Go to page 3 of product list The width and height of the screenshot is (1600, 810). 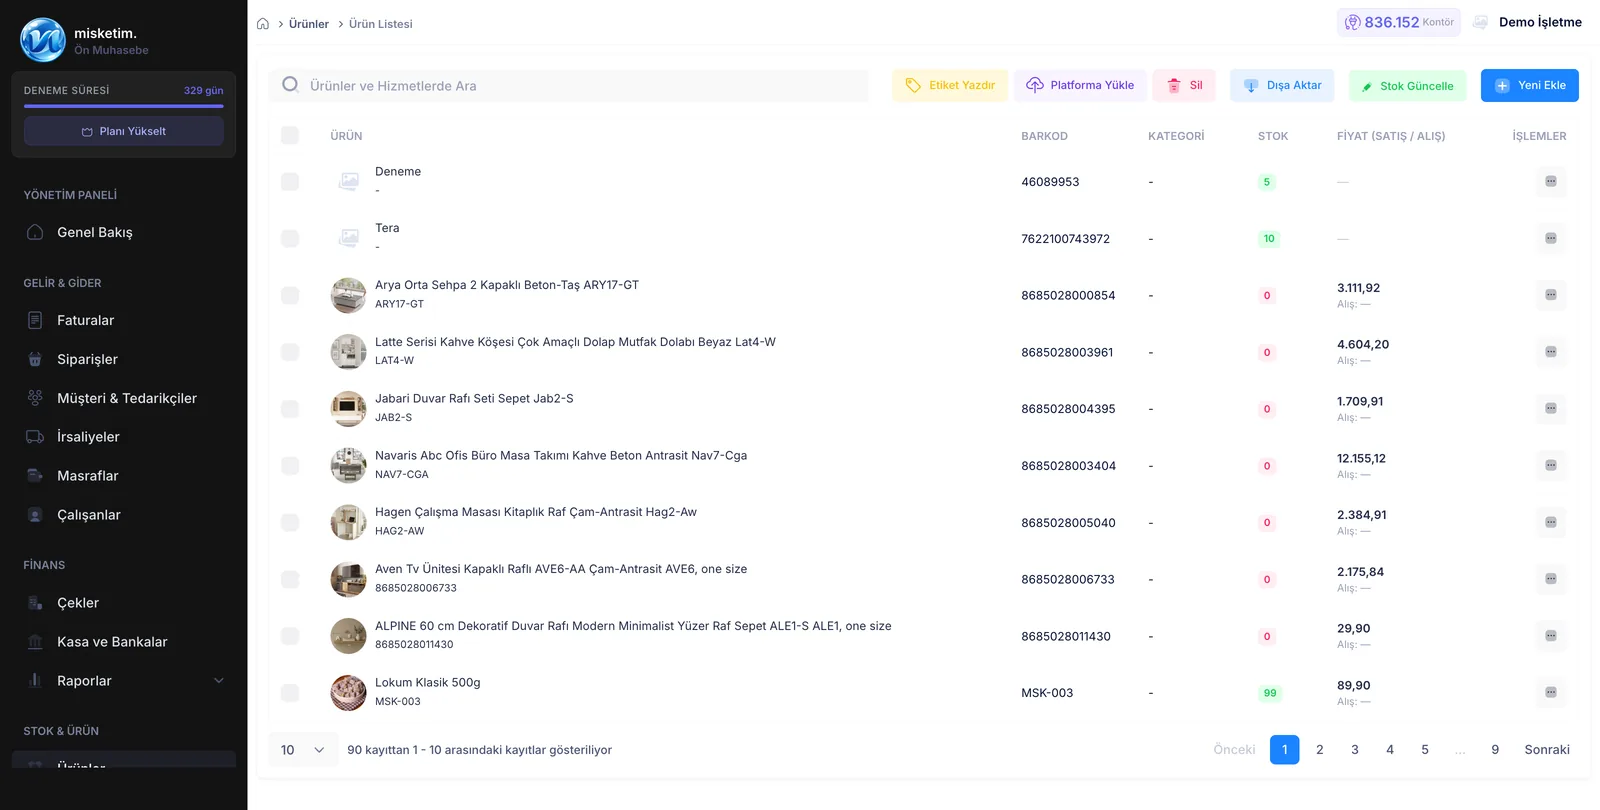coord(1355,750)
